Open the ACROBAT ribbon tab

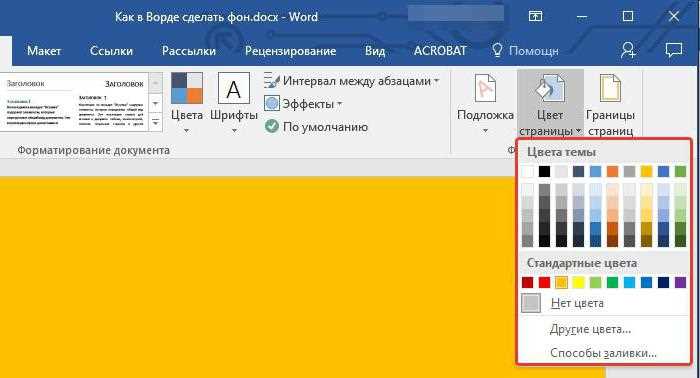[440, 51]
